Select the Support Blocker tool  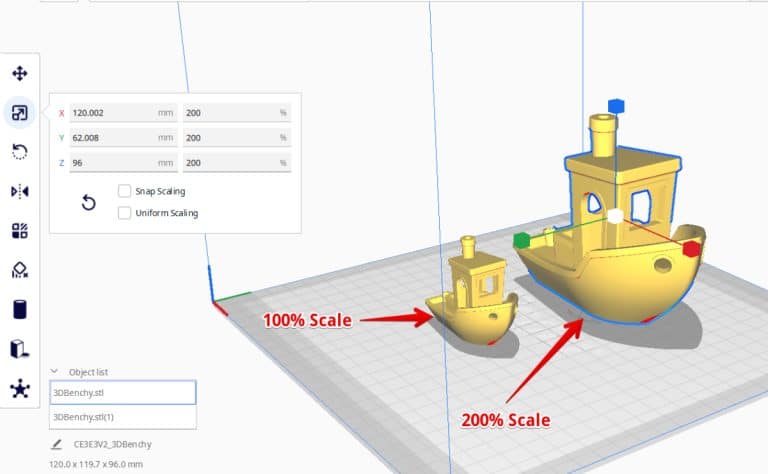coord(19,270)
